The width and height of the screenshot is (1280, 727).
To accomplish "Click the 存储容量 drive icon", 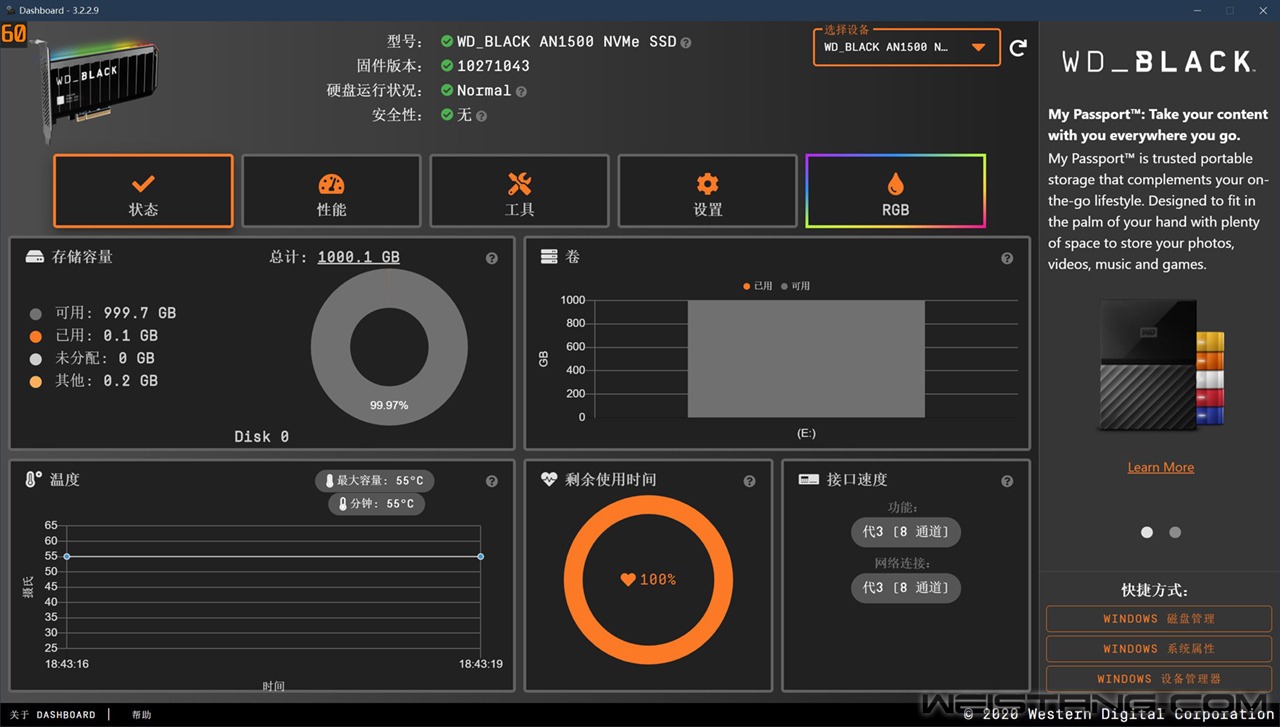I will (x=35, y=257).
